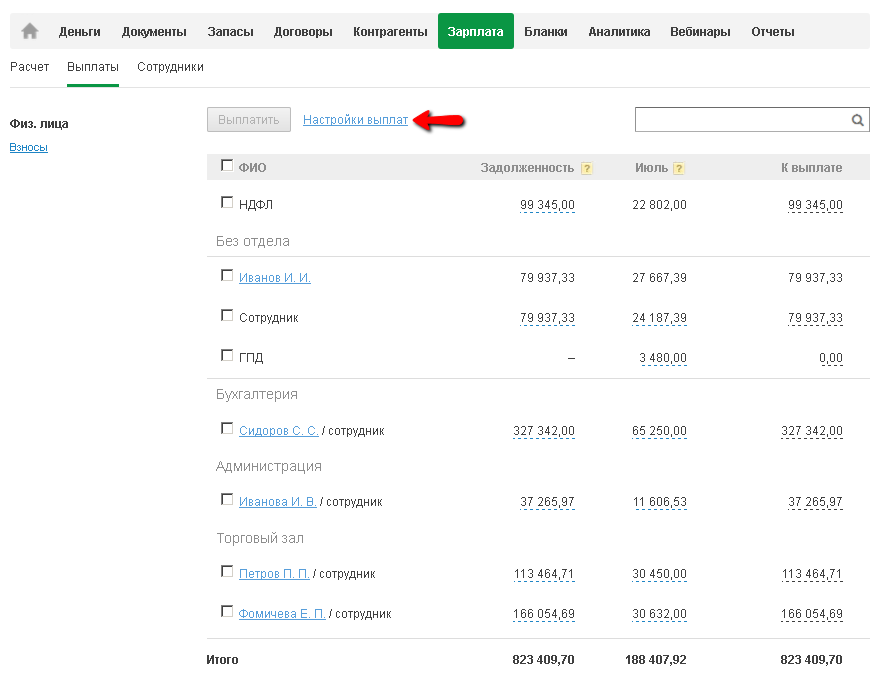Image resolution: width=883 pixels, height=685 pixels.
Task: Open the Взносы link in sidebar
Action: (28, 148)
